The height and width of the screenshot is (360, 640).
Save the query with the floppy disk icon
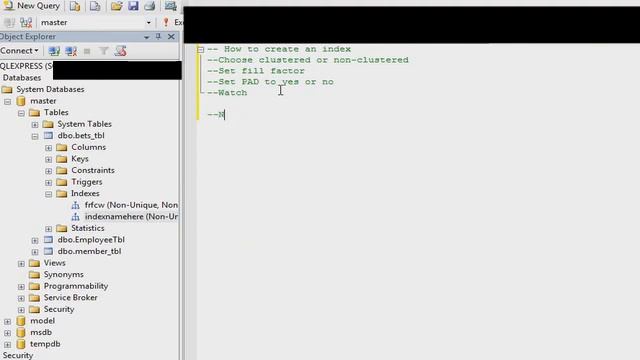[133, 6]
